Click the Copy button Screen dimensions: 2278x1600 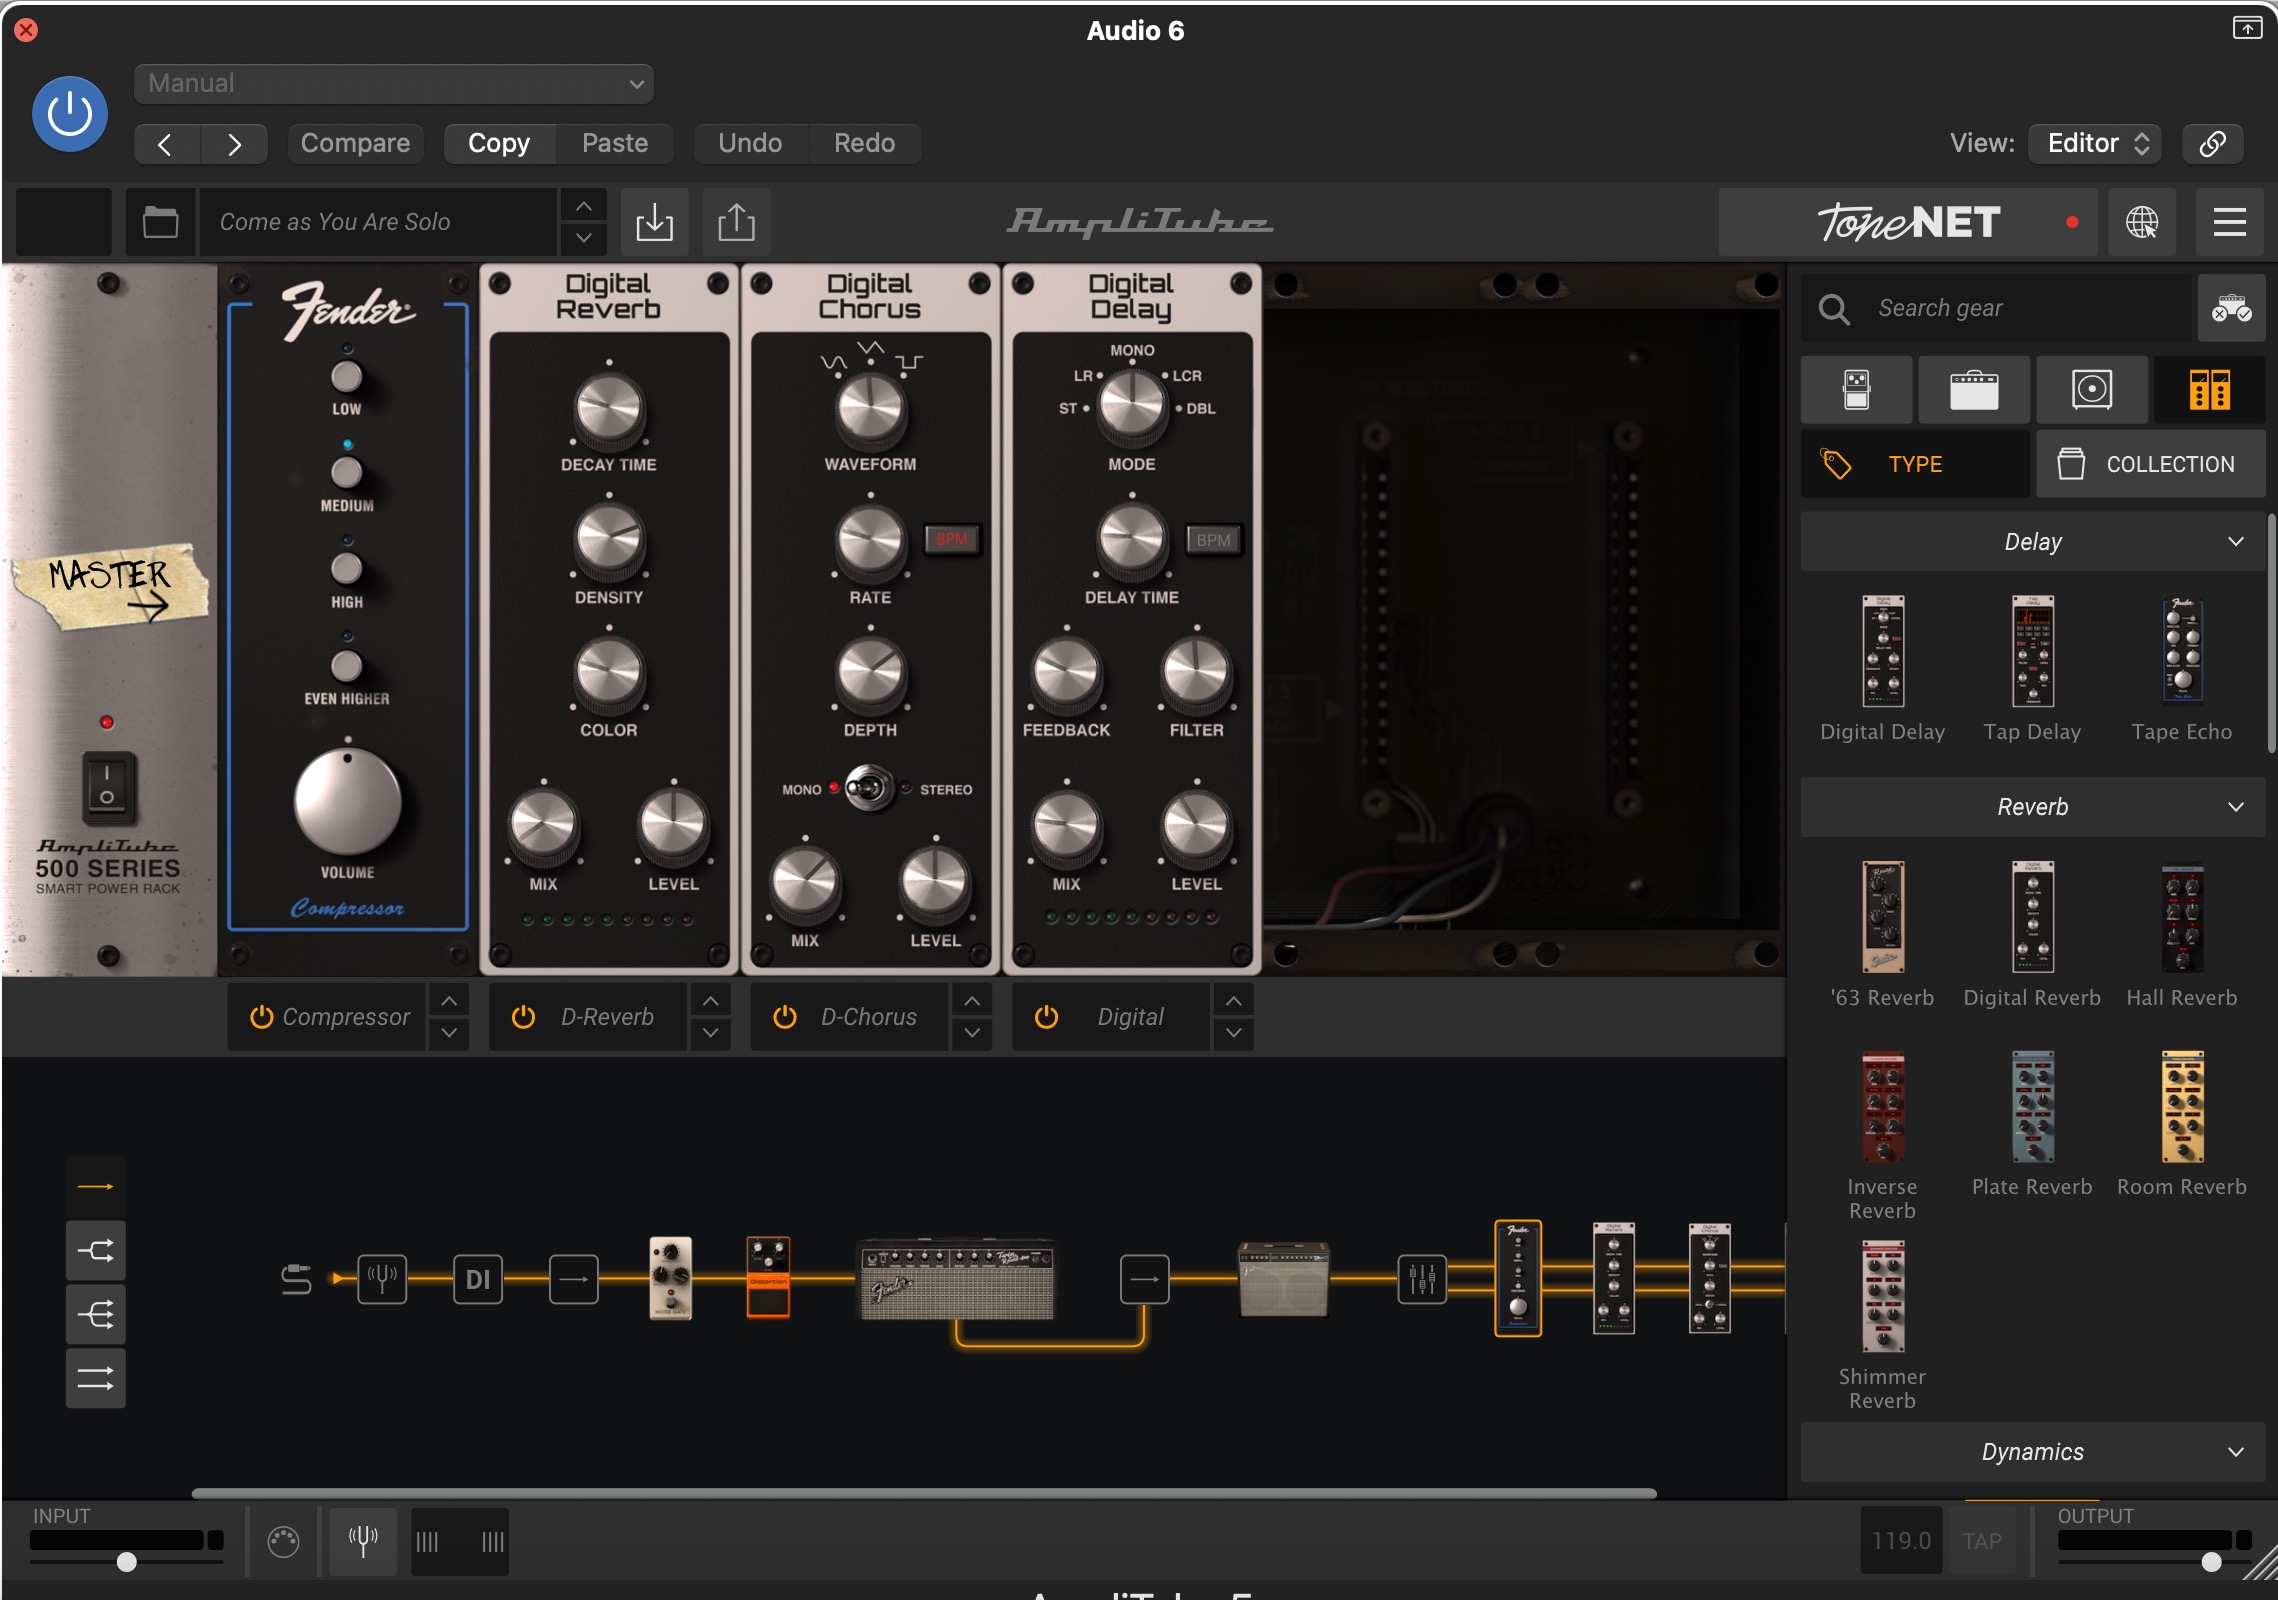point(499,143)
